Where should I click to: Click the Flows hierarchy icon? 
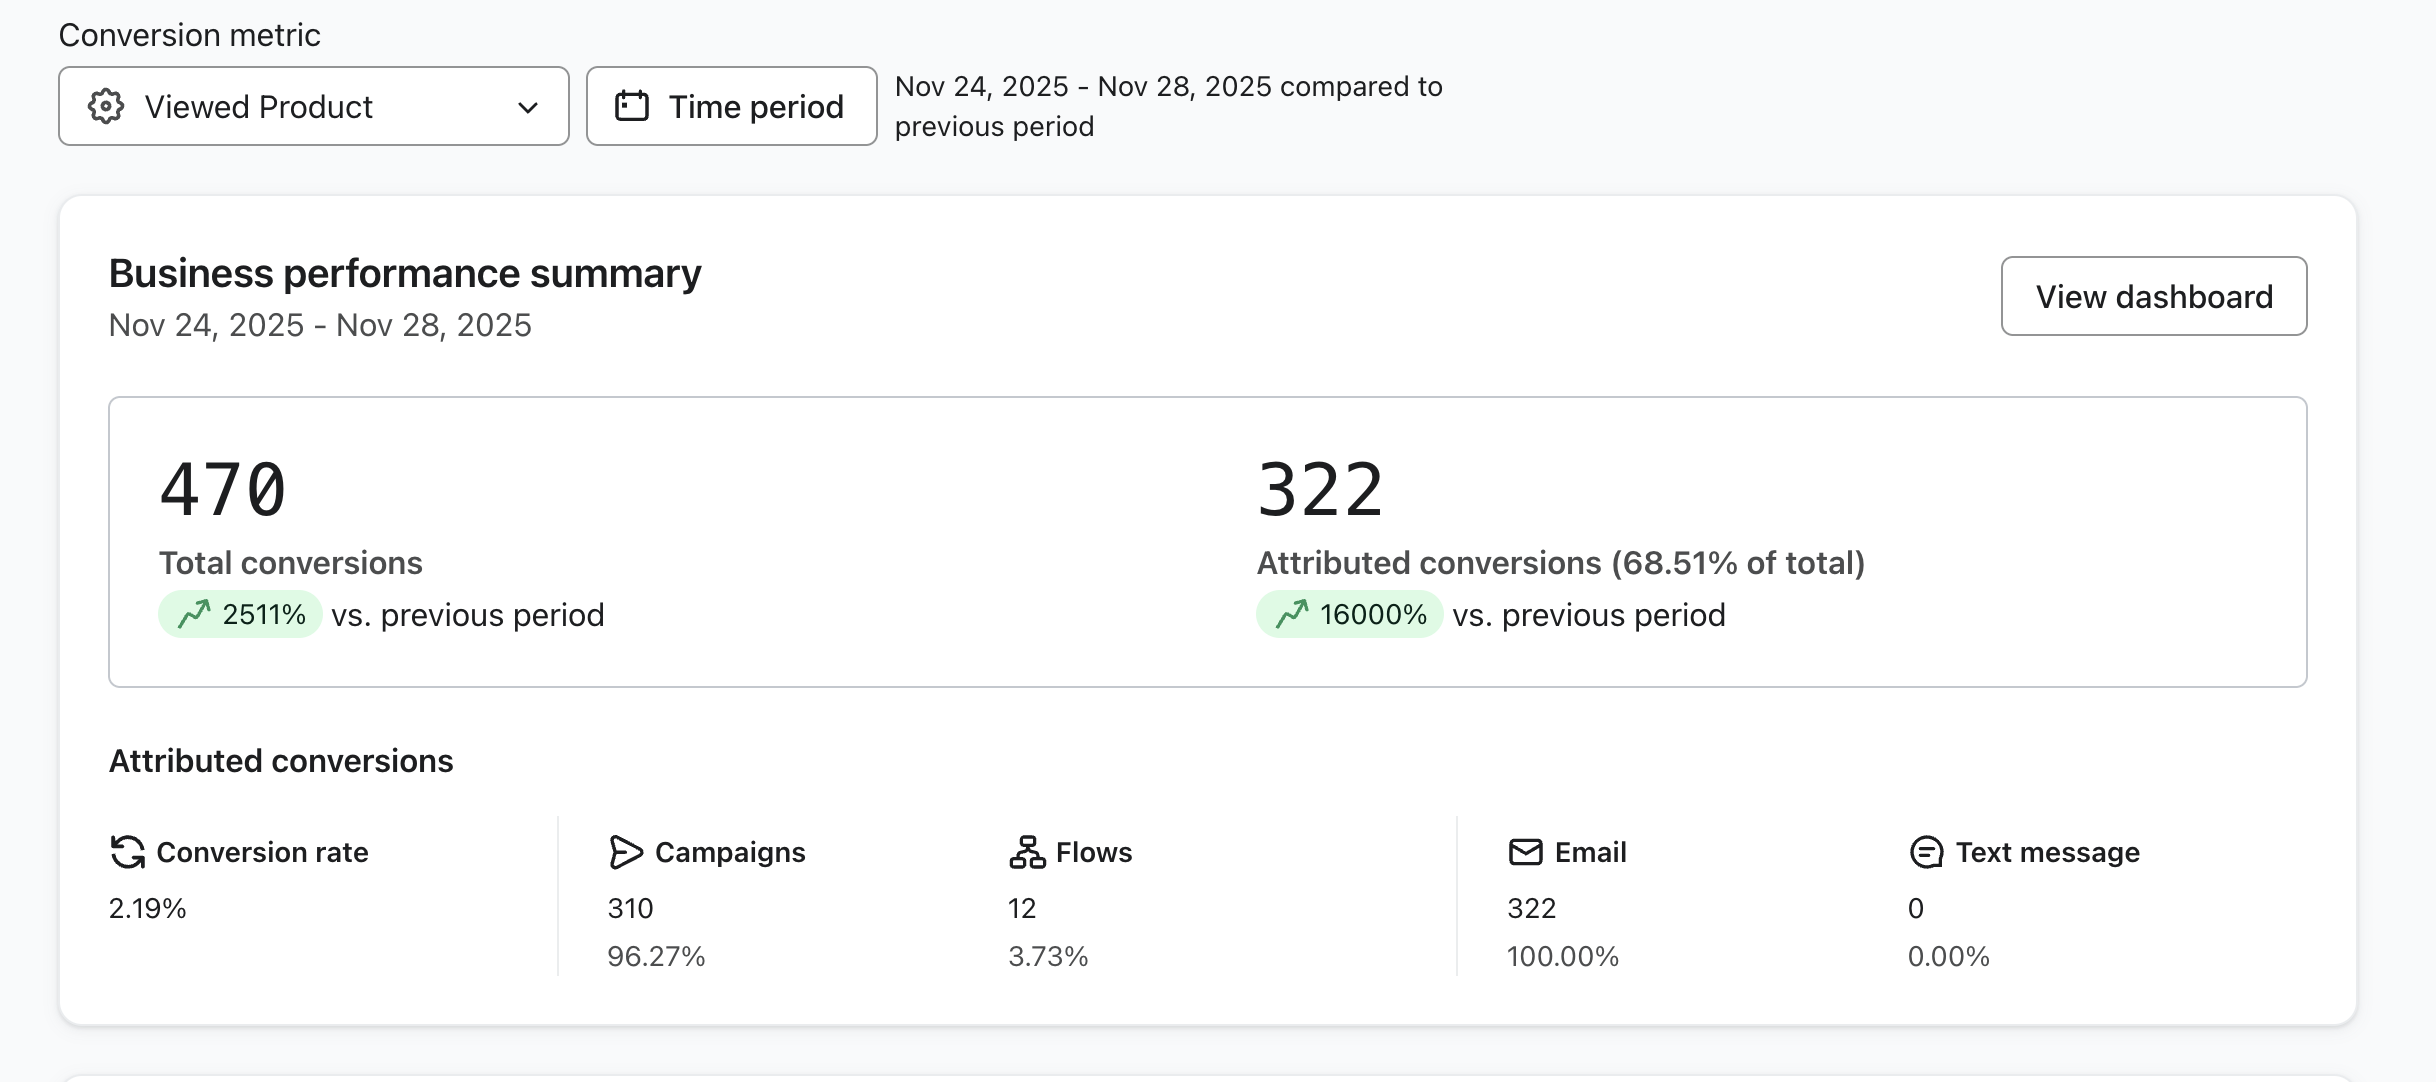(1027, 852)
